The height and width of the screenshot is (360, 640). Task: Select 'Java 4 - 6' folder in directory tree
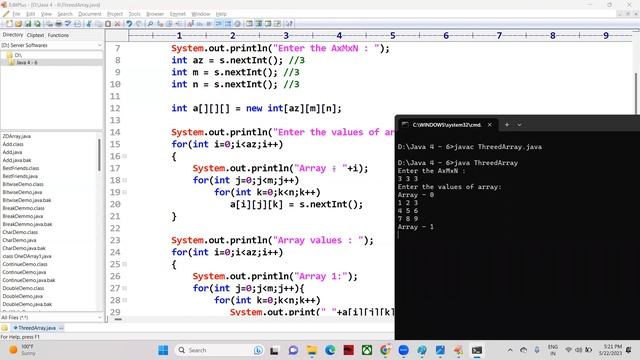pos(27,62)
